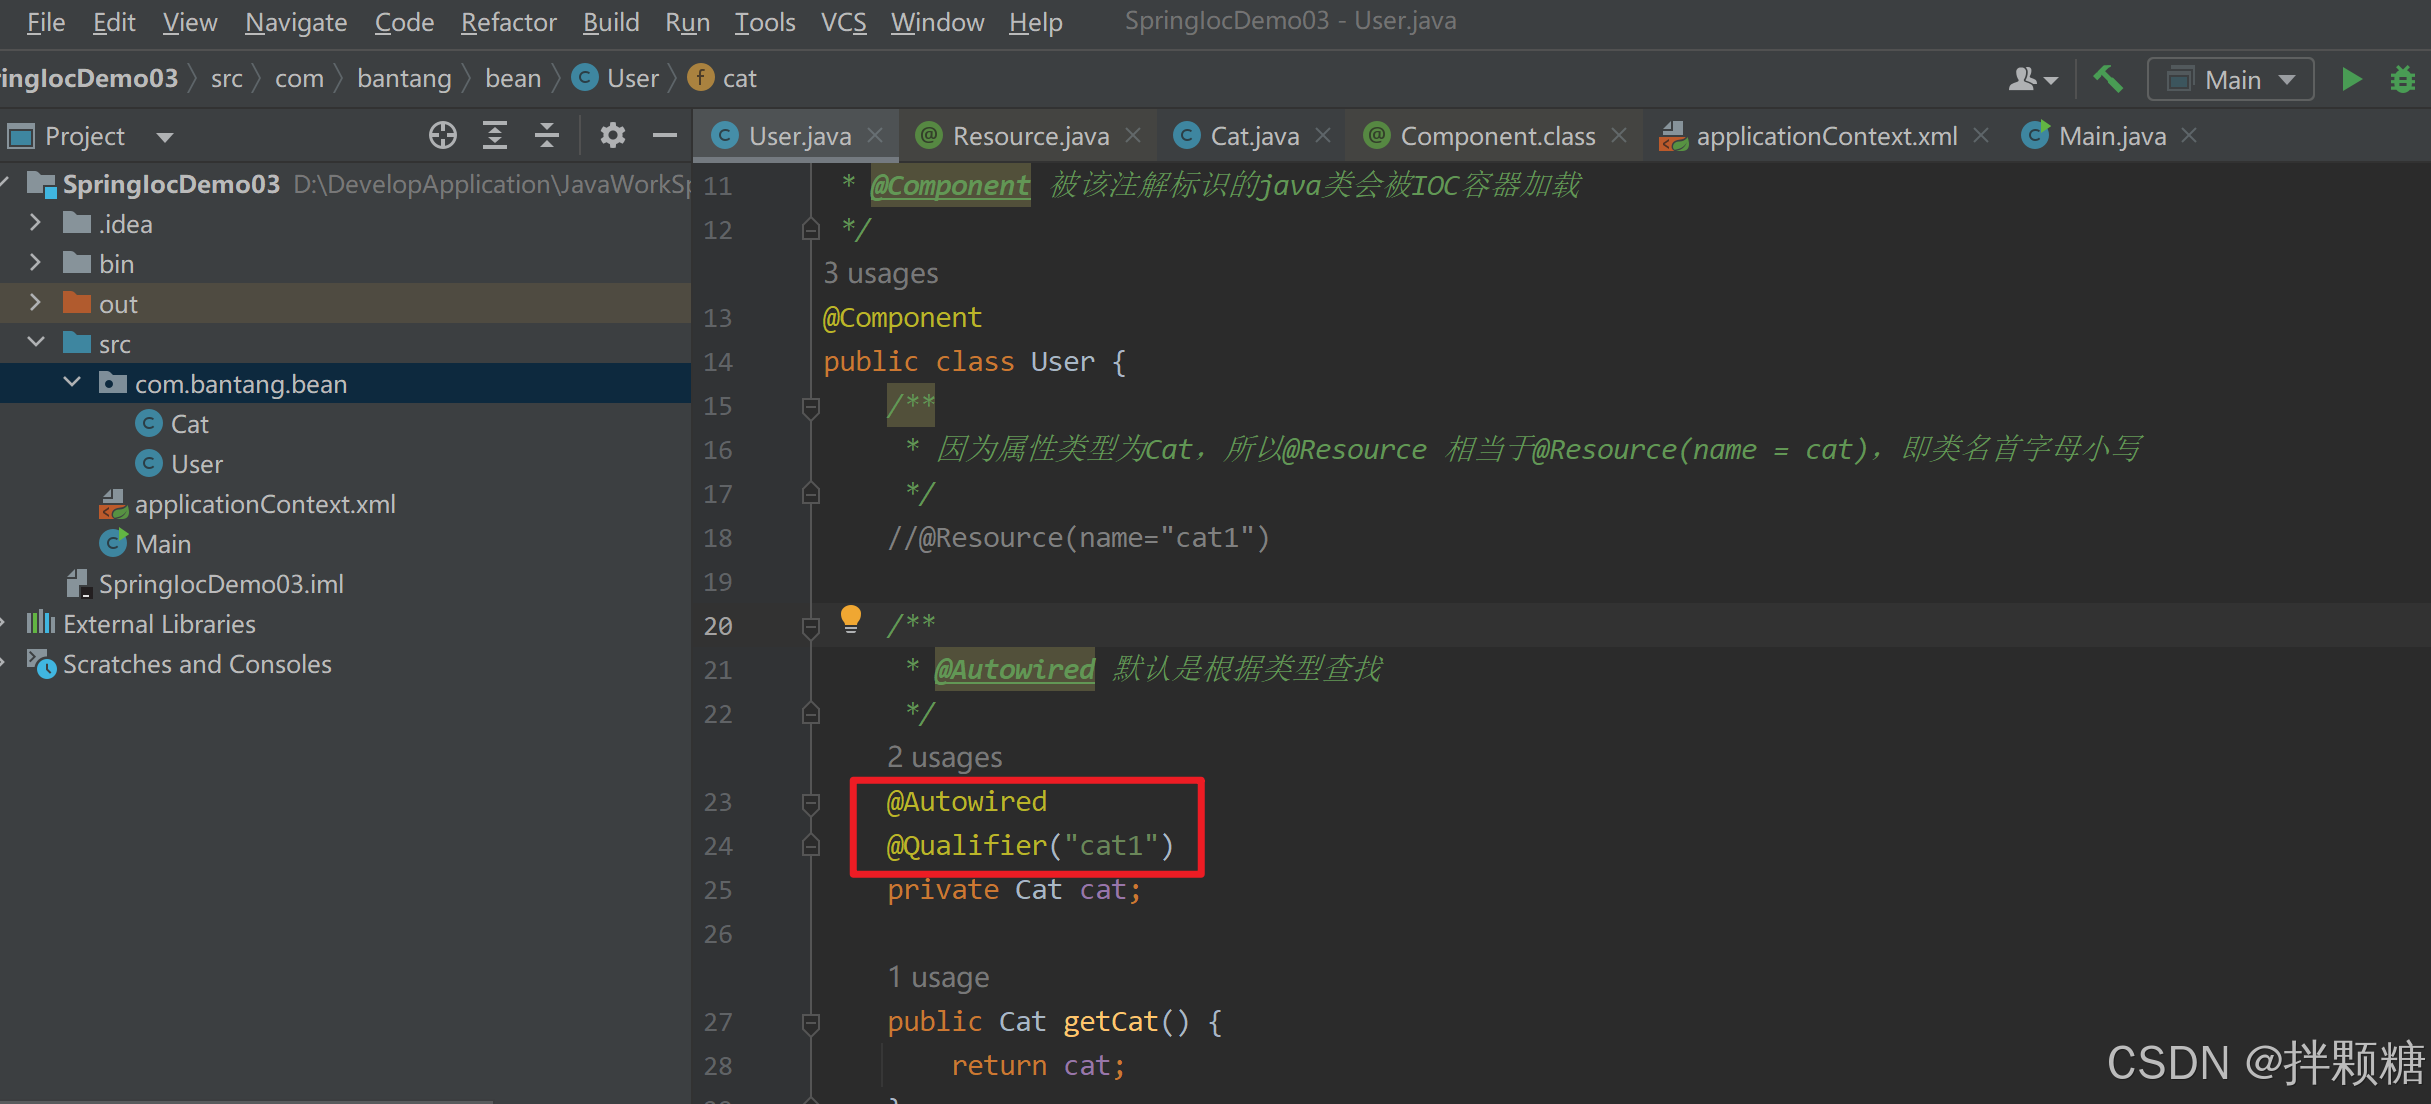This screenshot has width=2431, height=1104.
Task: Click the 3 usages hint above User class
Action: pyautogui.click(x=880, y=273)
